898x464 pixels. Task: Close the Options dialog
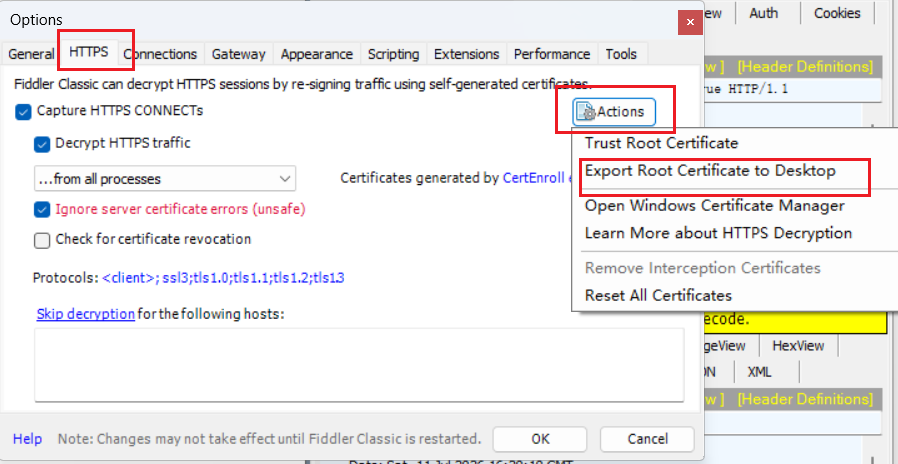pyautogui.click(x=690, y=22)
